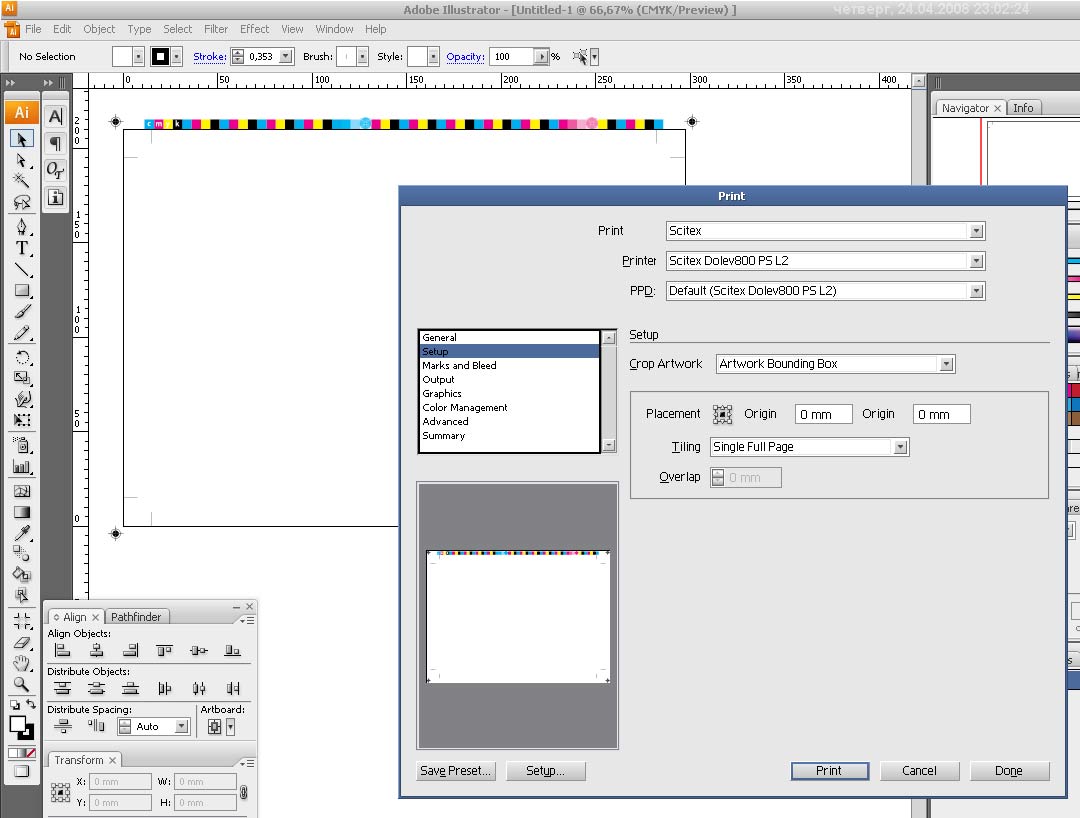The image size is (1080, 818).
Task: Select the Gradient tool
Action: [x=22, y=512]
